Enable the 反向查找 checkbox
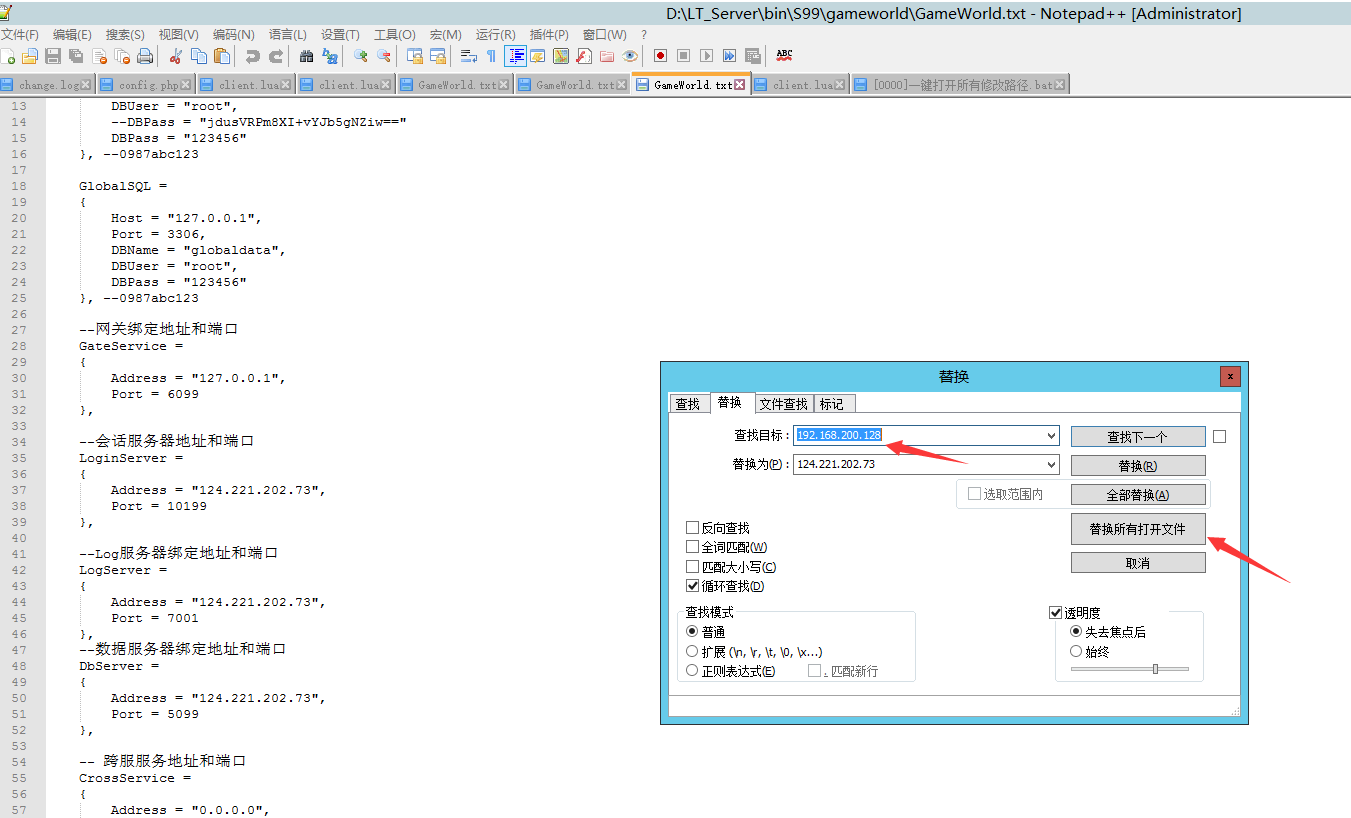The width and height of the screenshot is (1351, 818). click(x=693, y=528)
